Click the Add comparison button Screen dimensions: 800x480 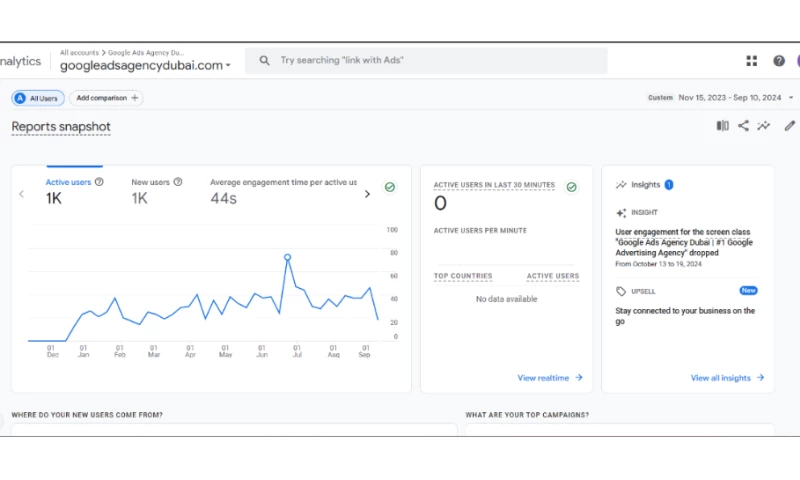[107, 98]
